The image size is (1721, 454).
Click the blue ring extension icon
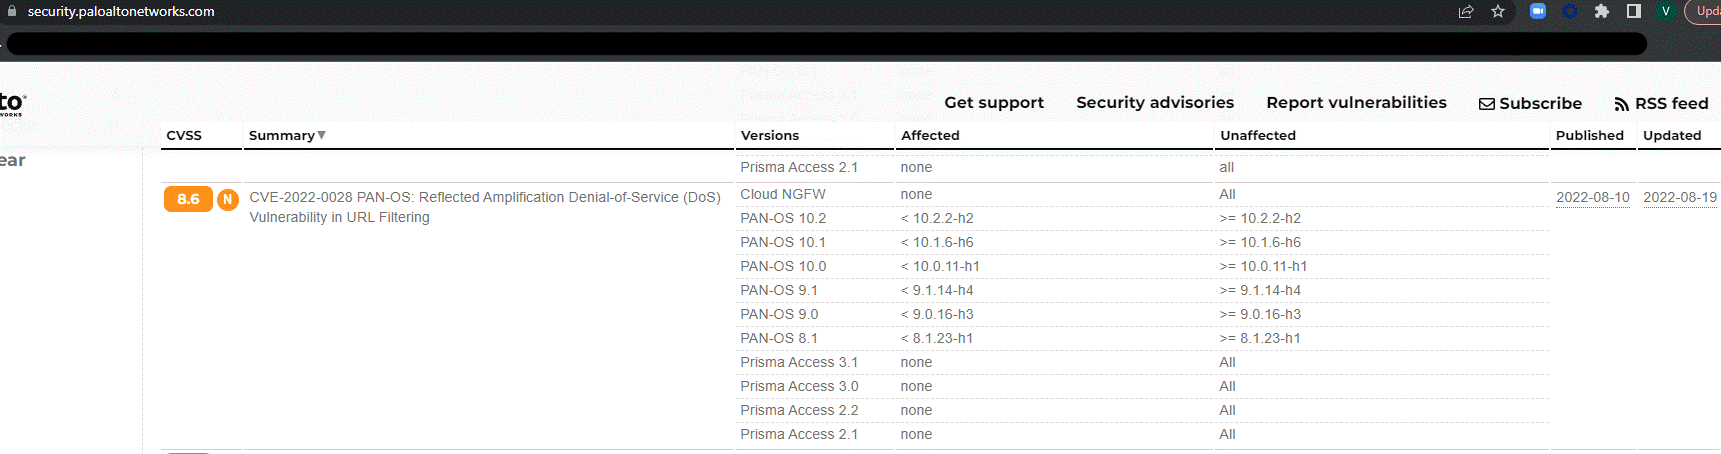pyautogui.click(x=1570, y=11)
